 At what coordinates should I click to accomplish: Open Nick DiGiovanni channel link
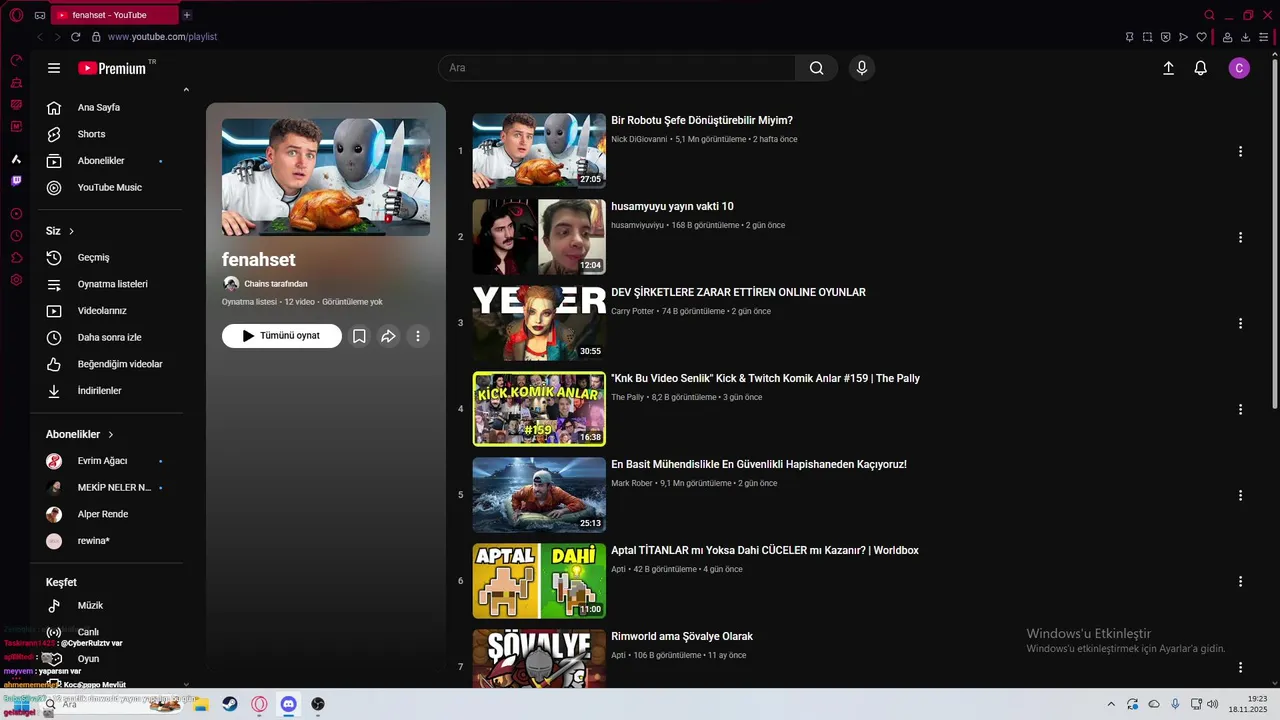coord(639,139)
